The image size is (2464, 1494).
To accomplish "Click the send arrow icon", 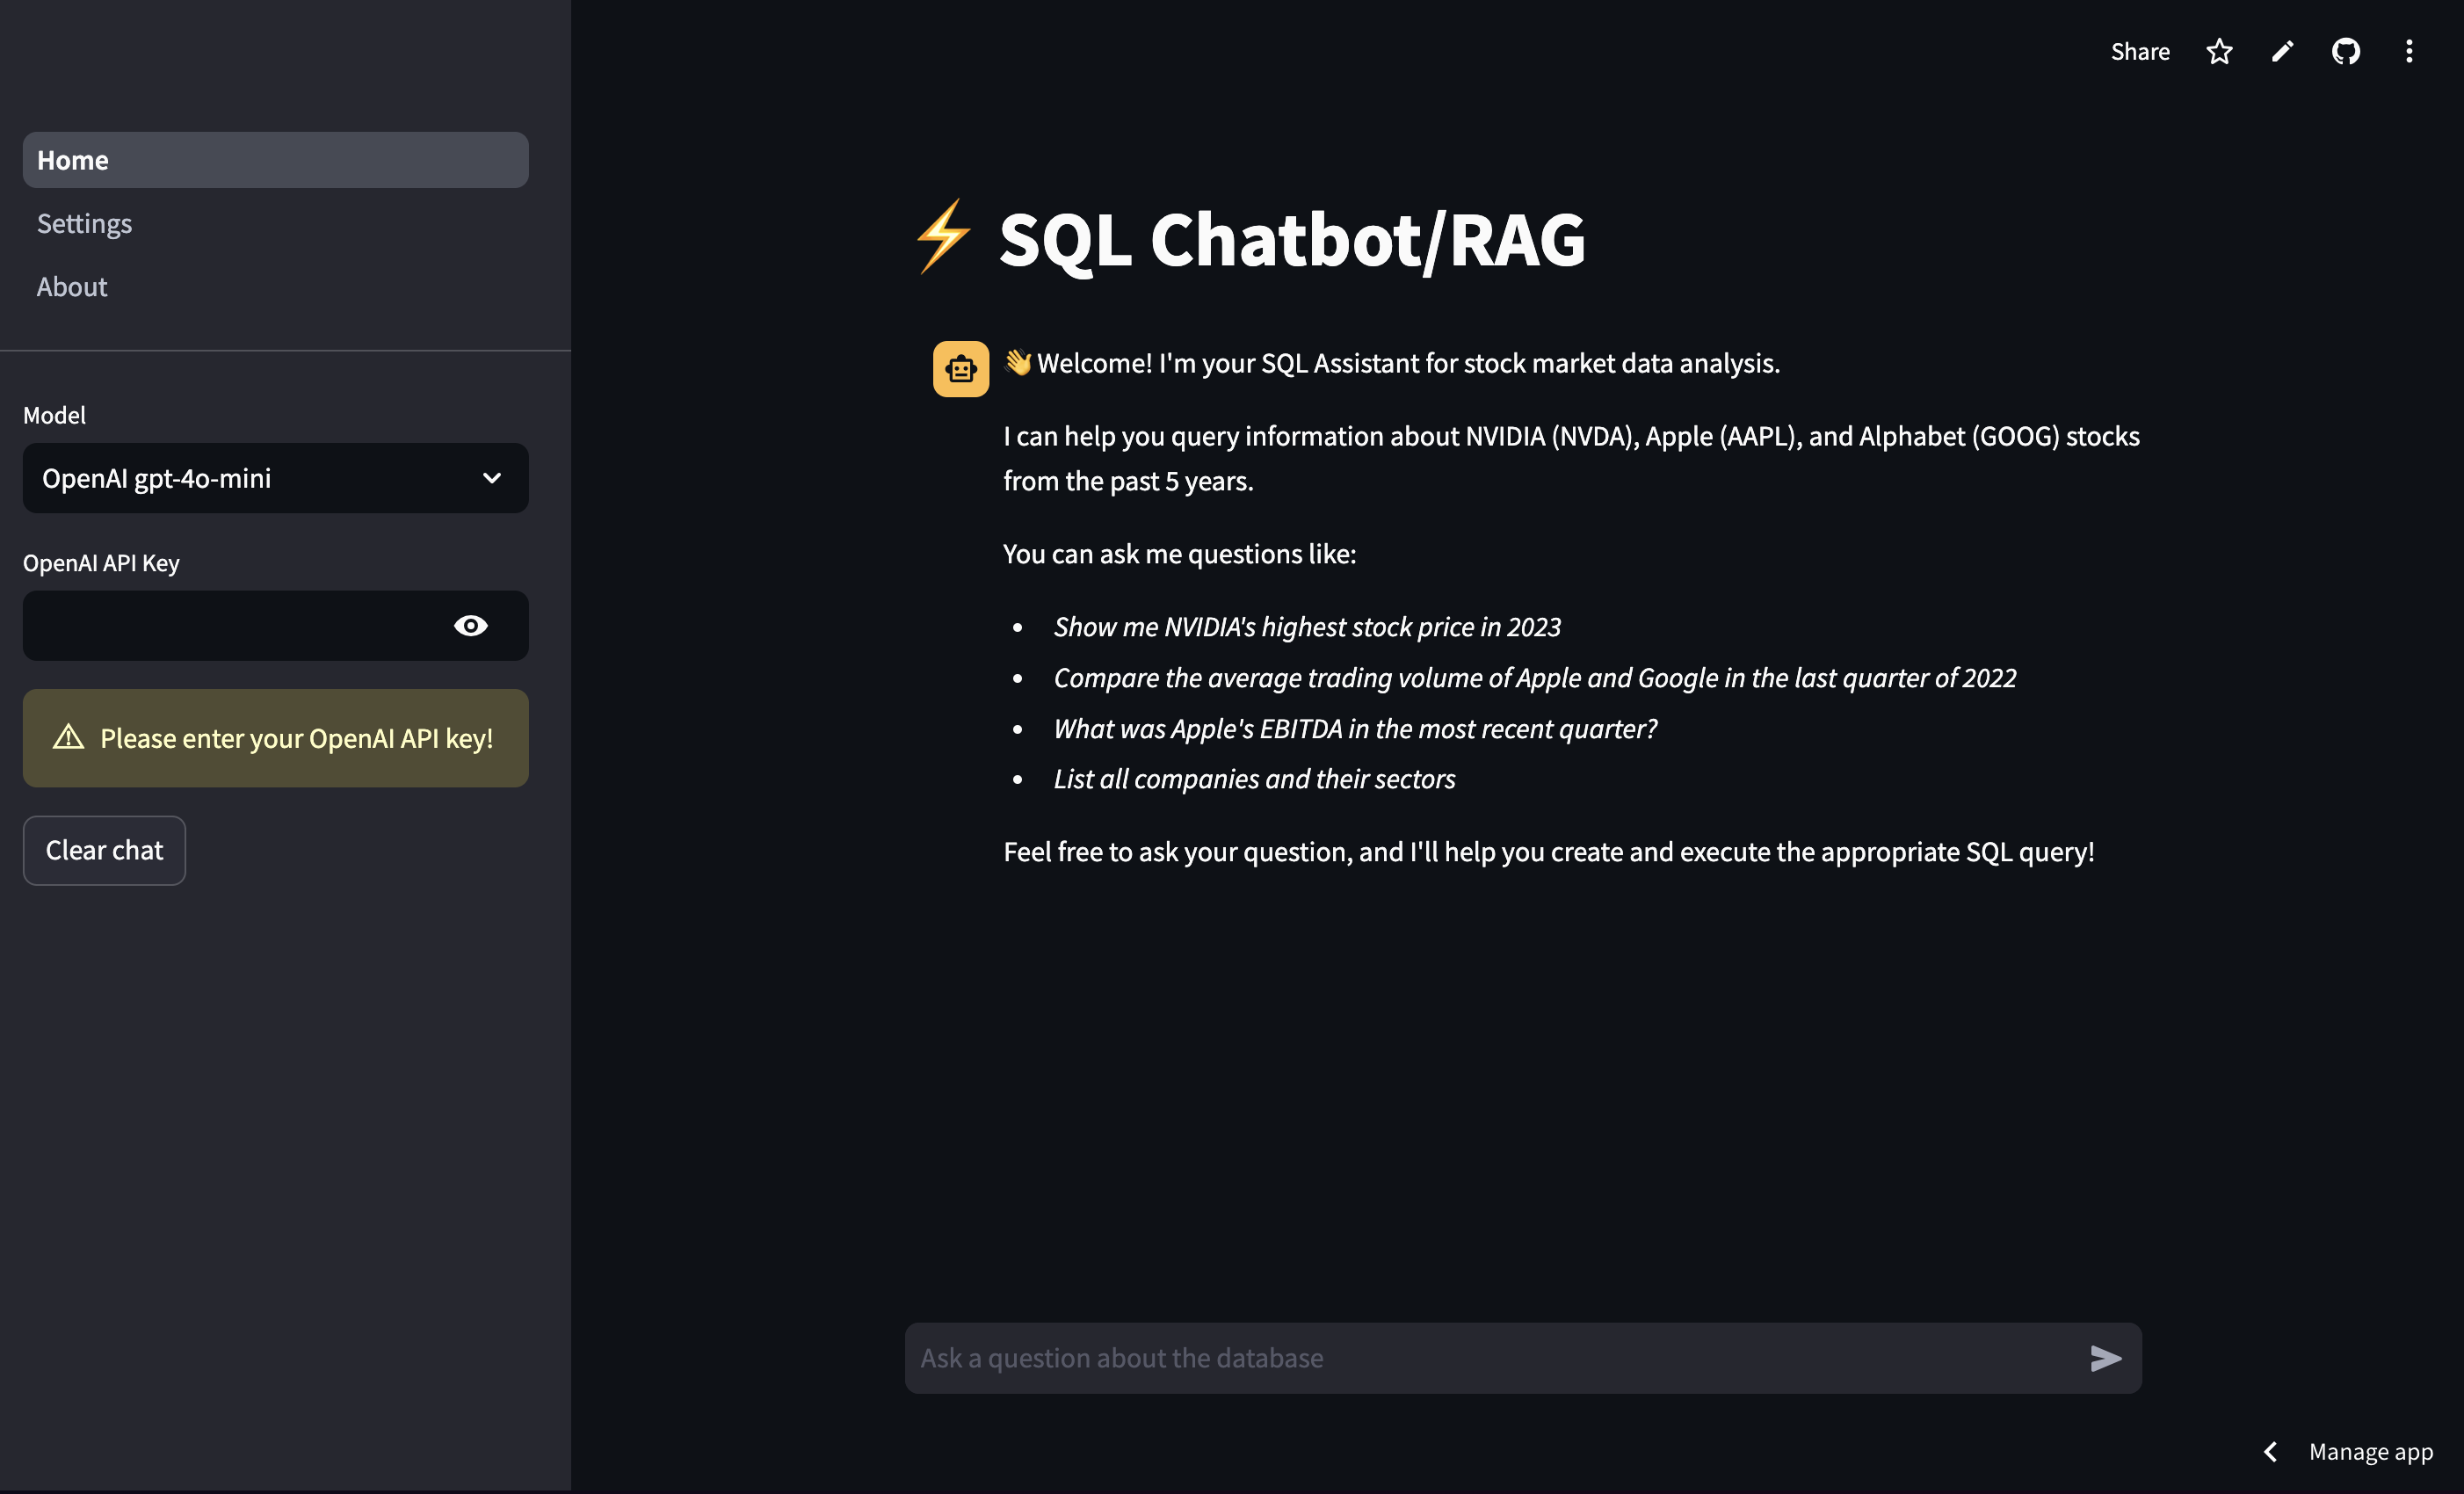I will click(2106, 1357).
